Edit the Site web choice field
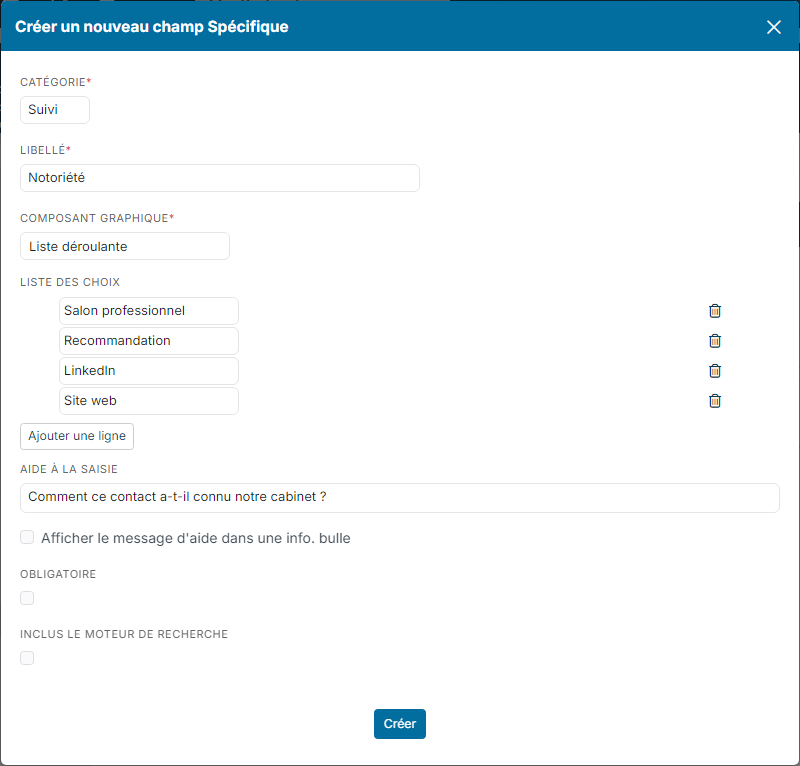Screen dimensions: 800x766 [149, 401]
